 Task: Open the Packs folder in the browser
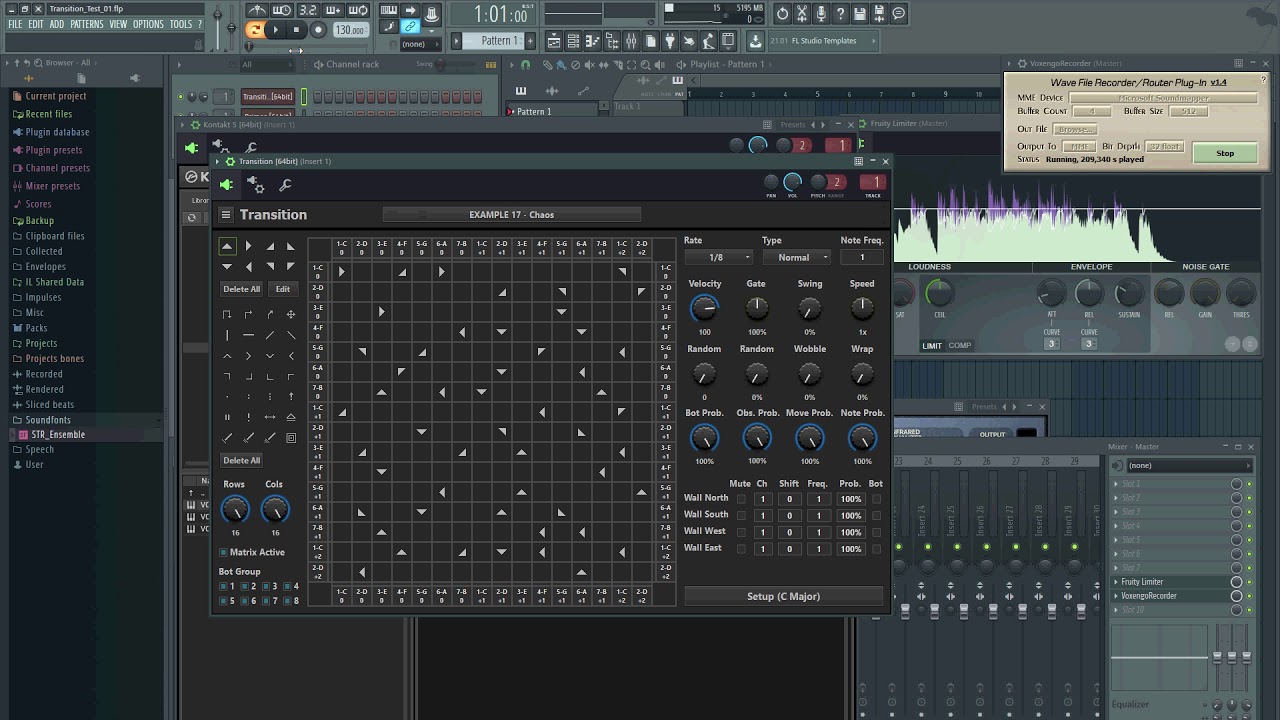pos(36,328)
